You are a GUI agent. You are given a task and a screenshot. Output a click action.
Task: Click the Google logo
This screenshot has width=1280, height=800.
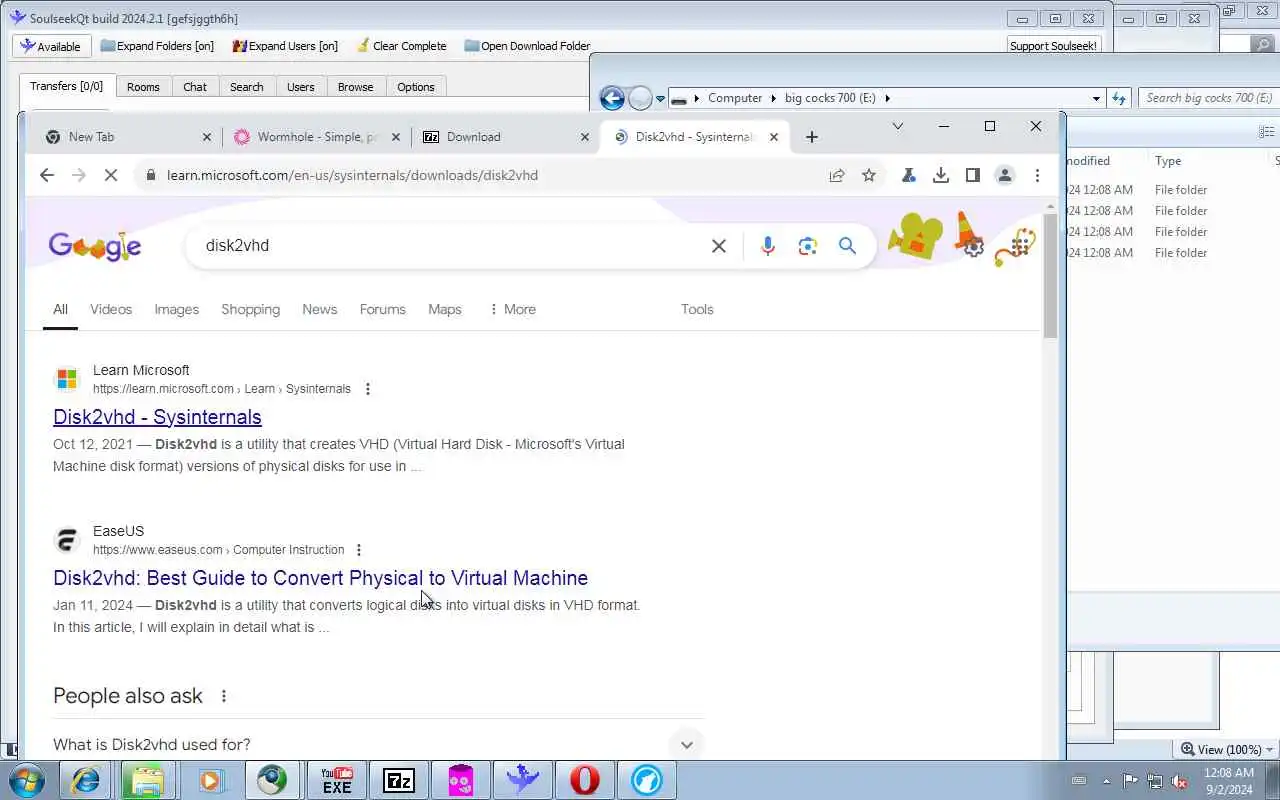pyautogui.click(x=95, y=246)
